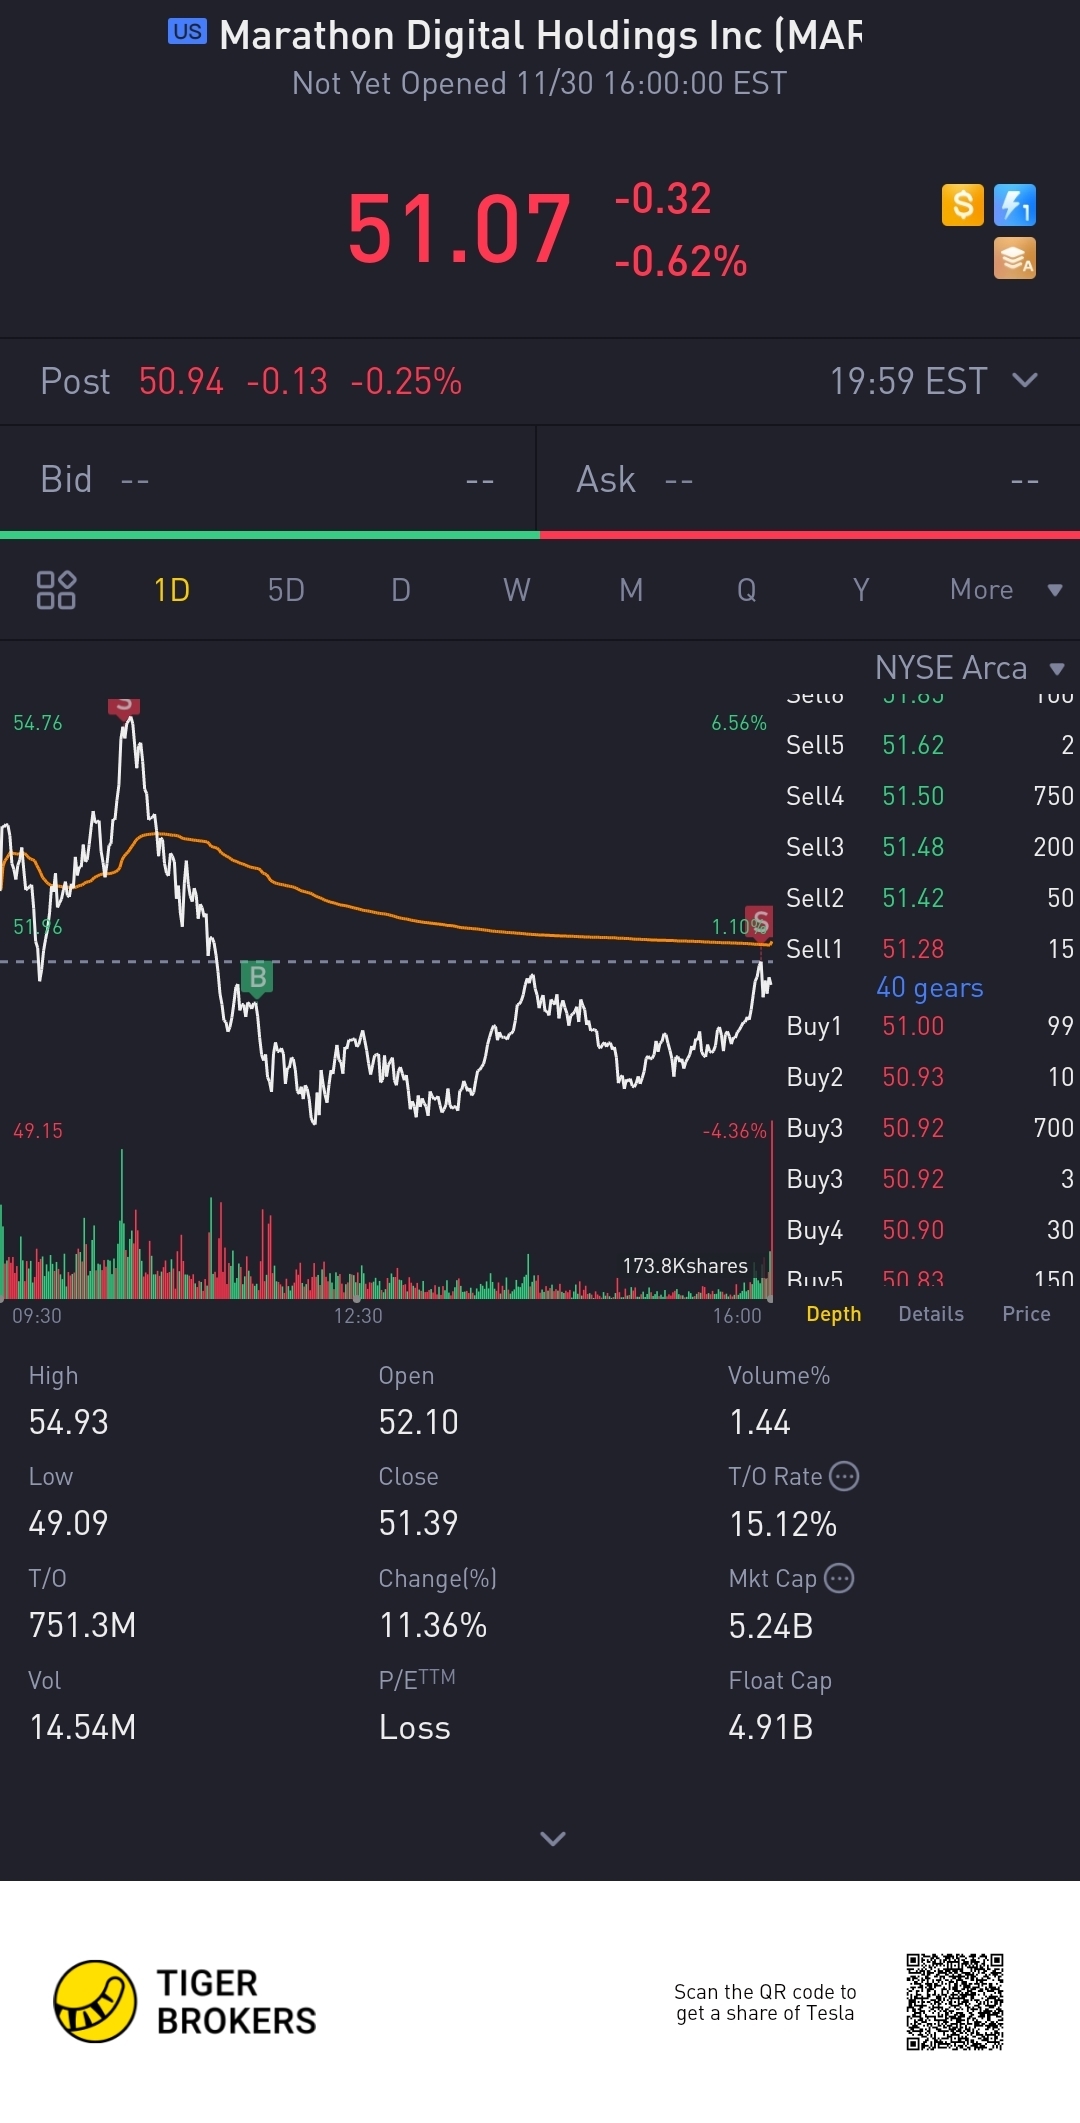This screenshot has width=1080, height=2123.
Task: Tap the 40 gears depth link
Action: click(930, 988)
